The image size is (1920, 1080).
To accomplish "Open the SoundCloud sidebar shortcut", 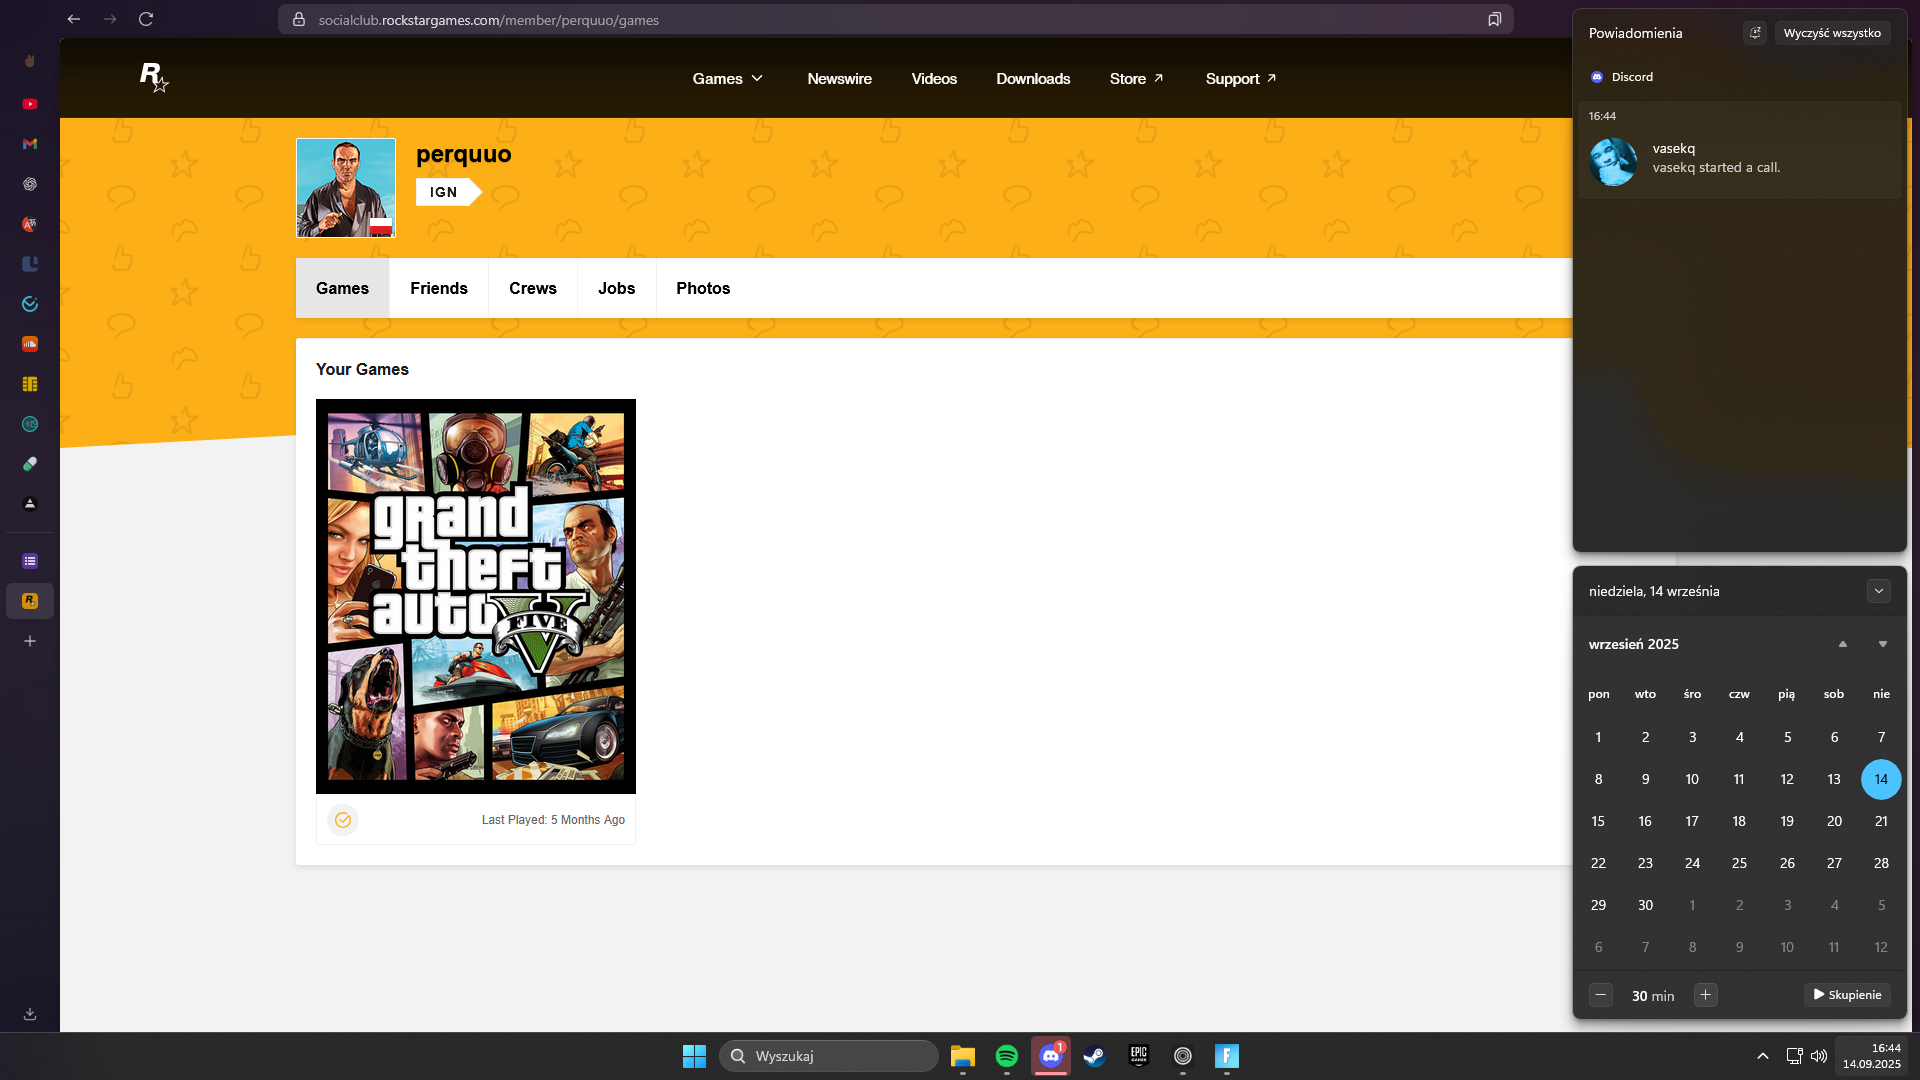I will point(30,344).
